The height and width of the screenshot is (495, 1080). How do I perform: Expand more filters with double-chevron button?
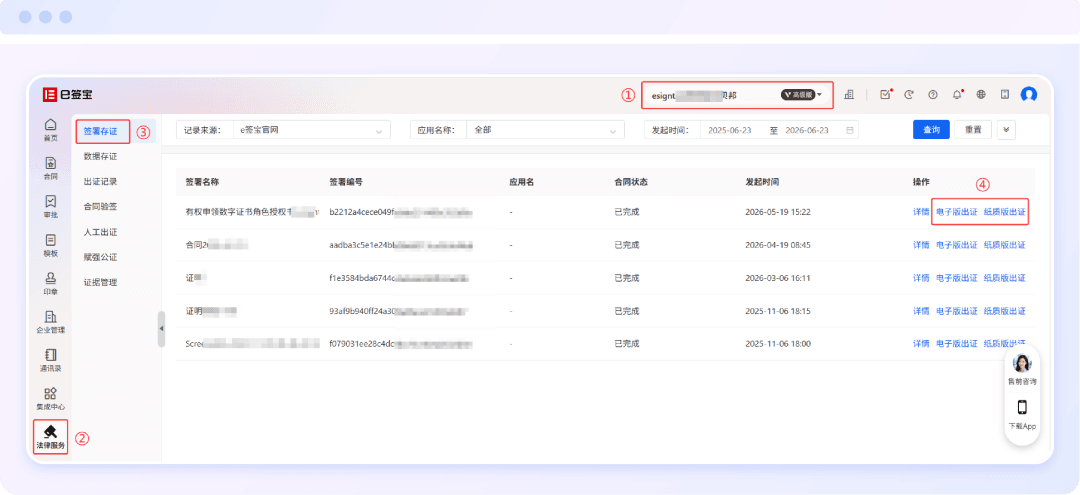(1006, 130)
